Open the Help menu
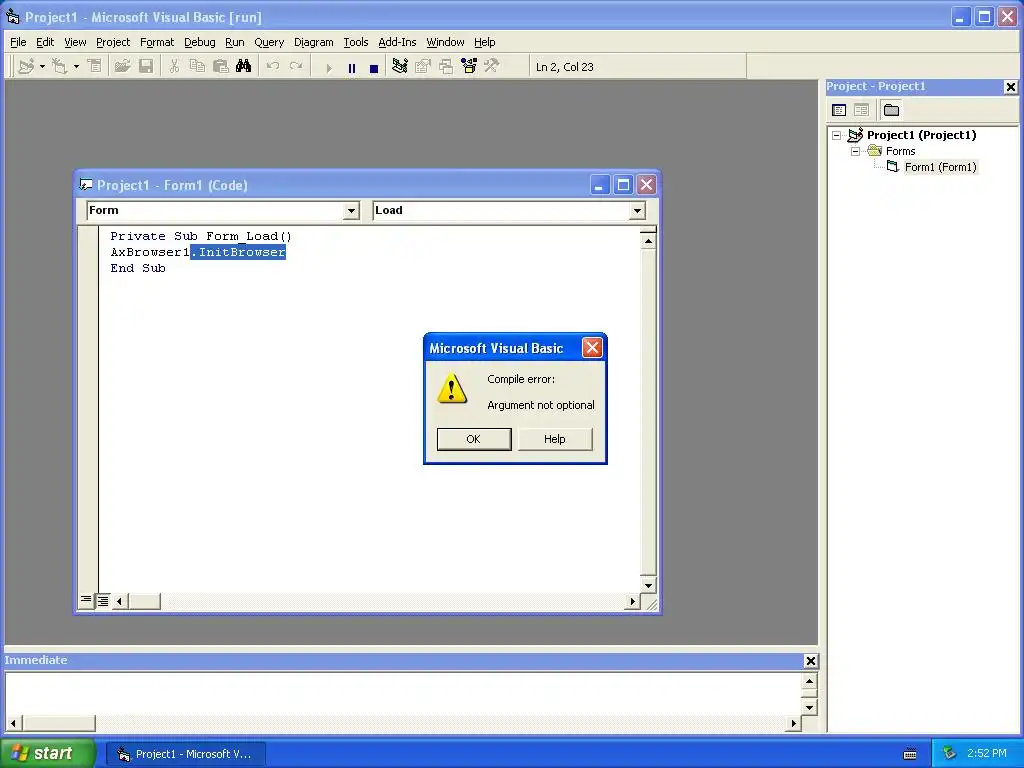Image resolution: width=1024 pixels, height=768 pixels. [x=485, y=42]
